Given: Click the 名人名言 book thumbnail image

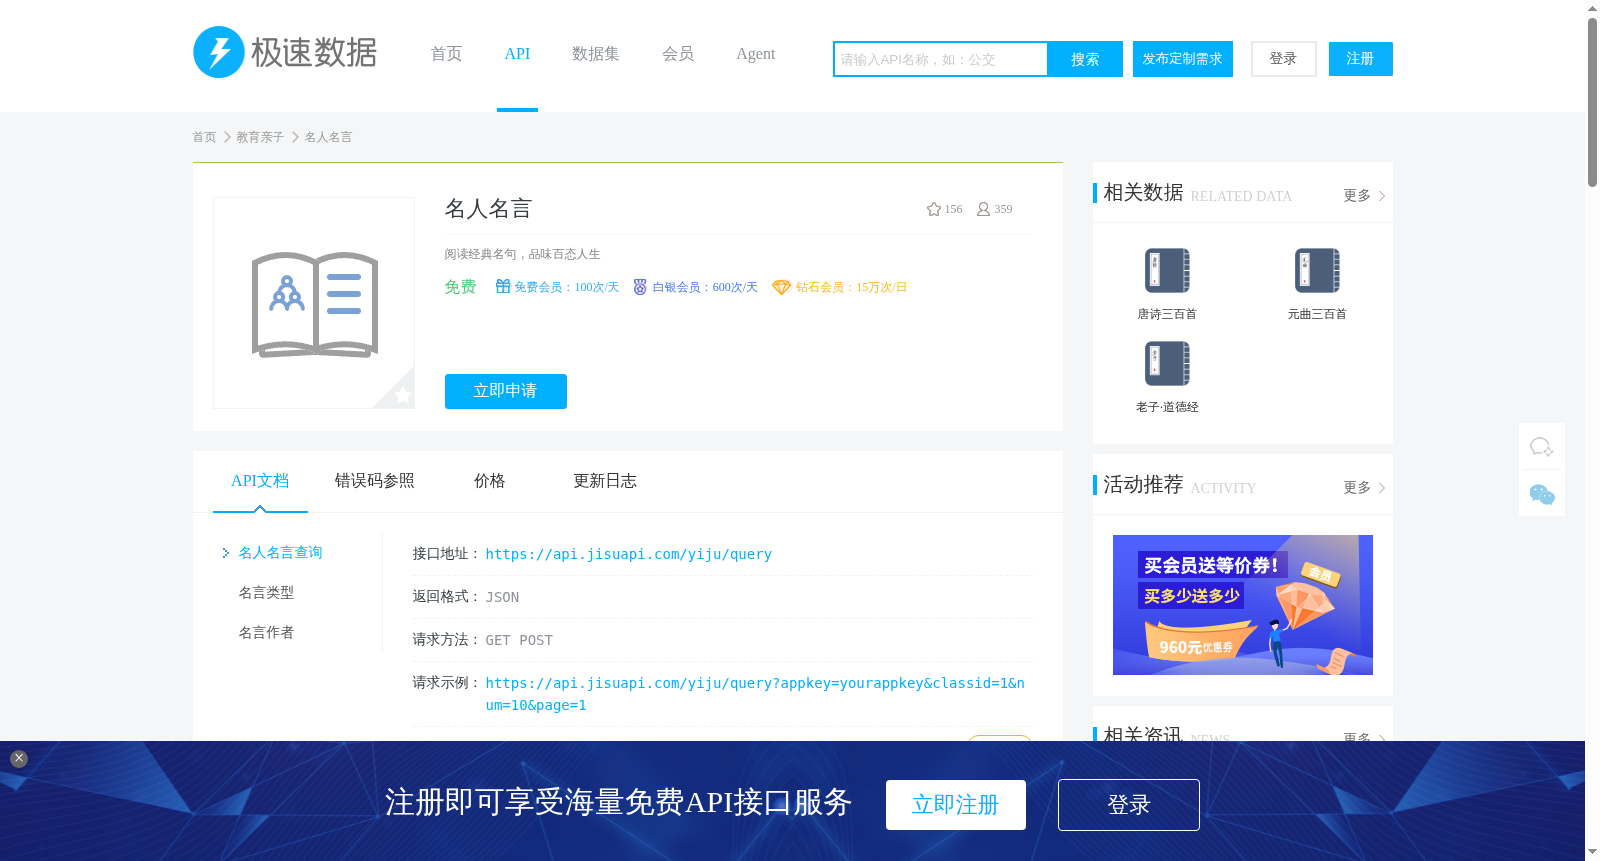Looking at the screenshot, I should pyautogui.click(x=314, y=303).
